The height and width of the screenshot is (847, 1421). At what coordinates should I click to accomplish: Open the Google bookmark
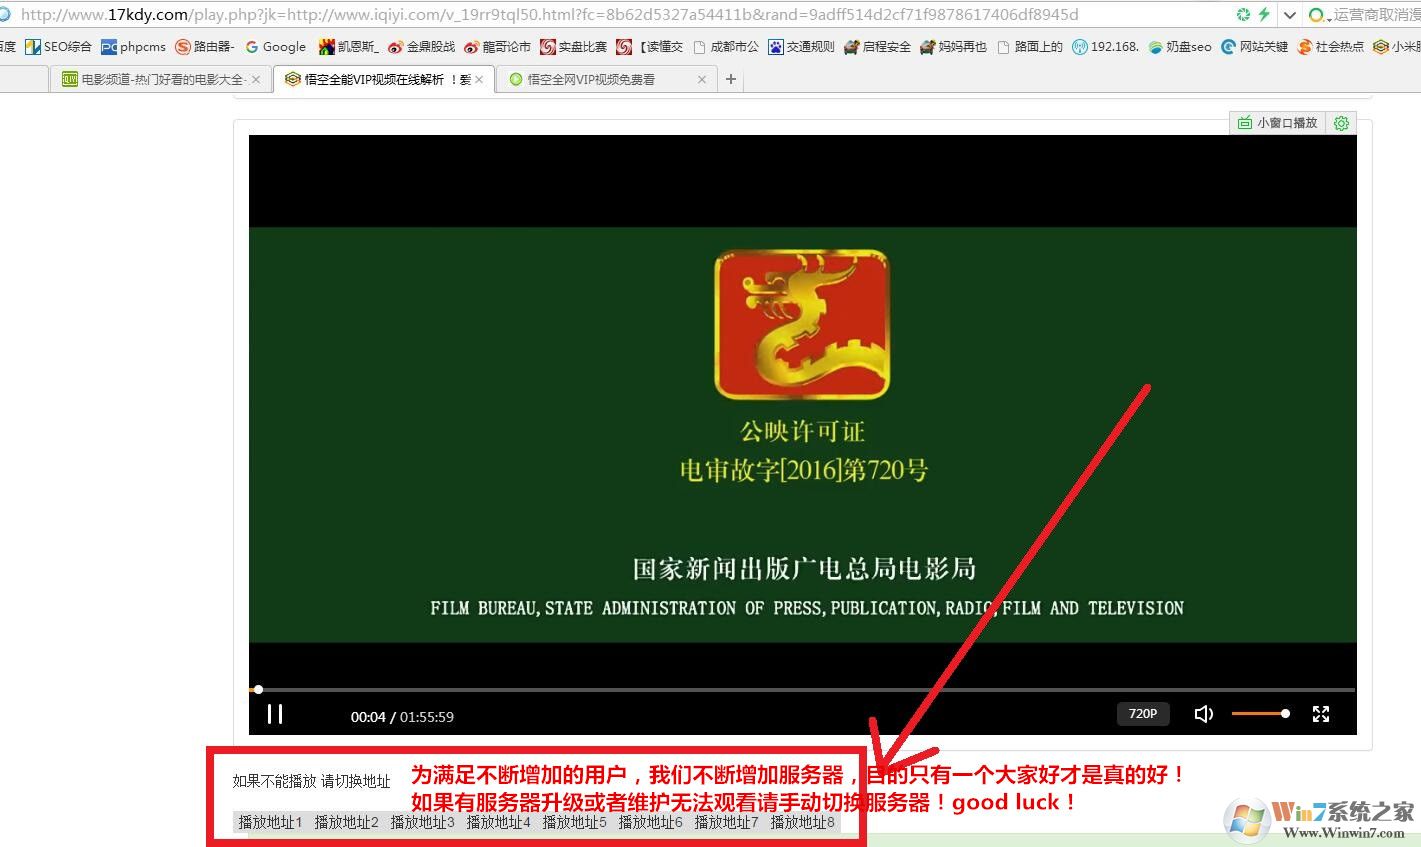tap(276, 47)
